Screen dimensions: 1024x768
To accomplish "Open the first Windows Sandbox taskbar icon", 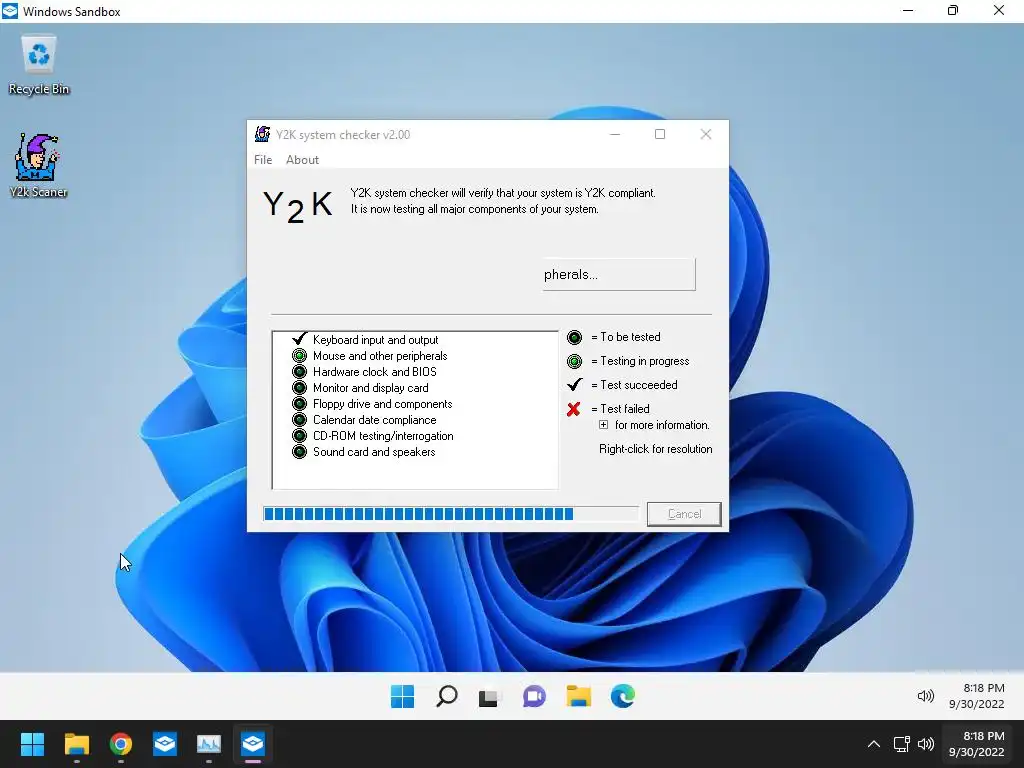I will [165, 744].
